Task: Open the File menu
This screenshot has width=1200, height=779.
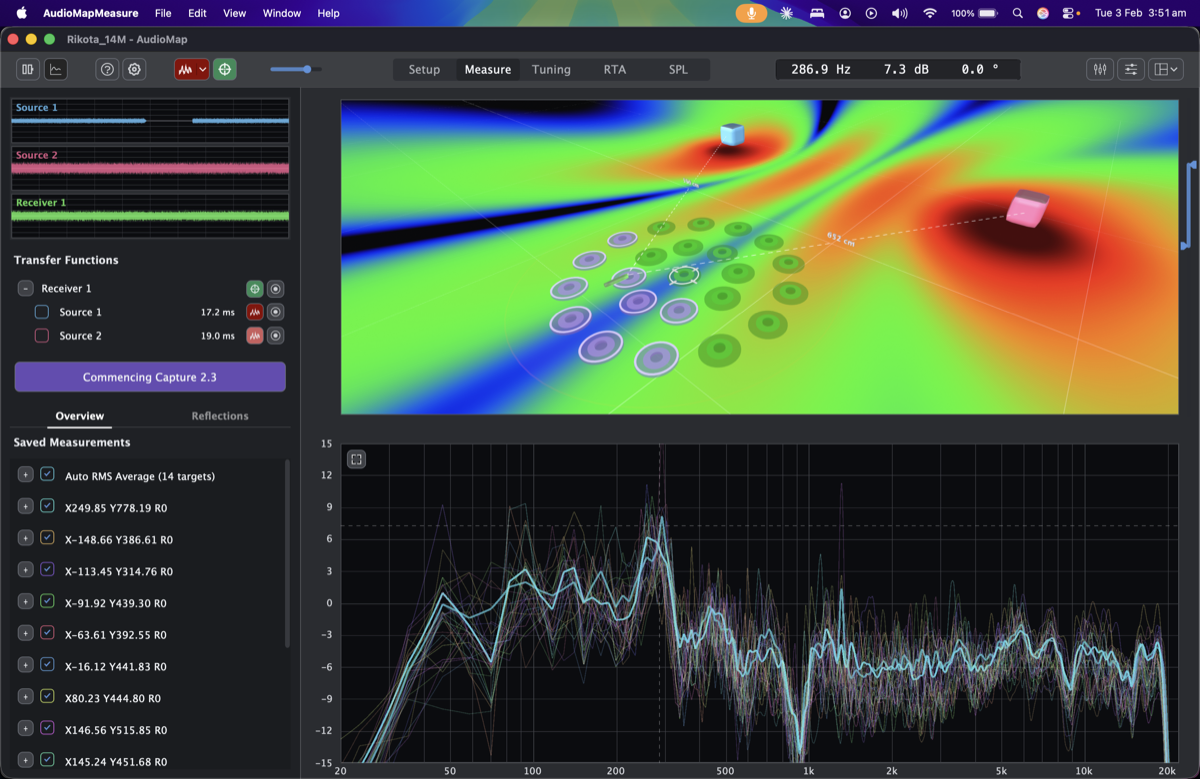Action: click(x=163, y=13)
